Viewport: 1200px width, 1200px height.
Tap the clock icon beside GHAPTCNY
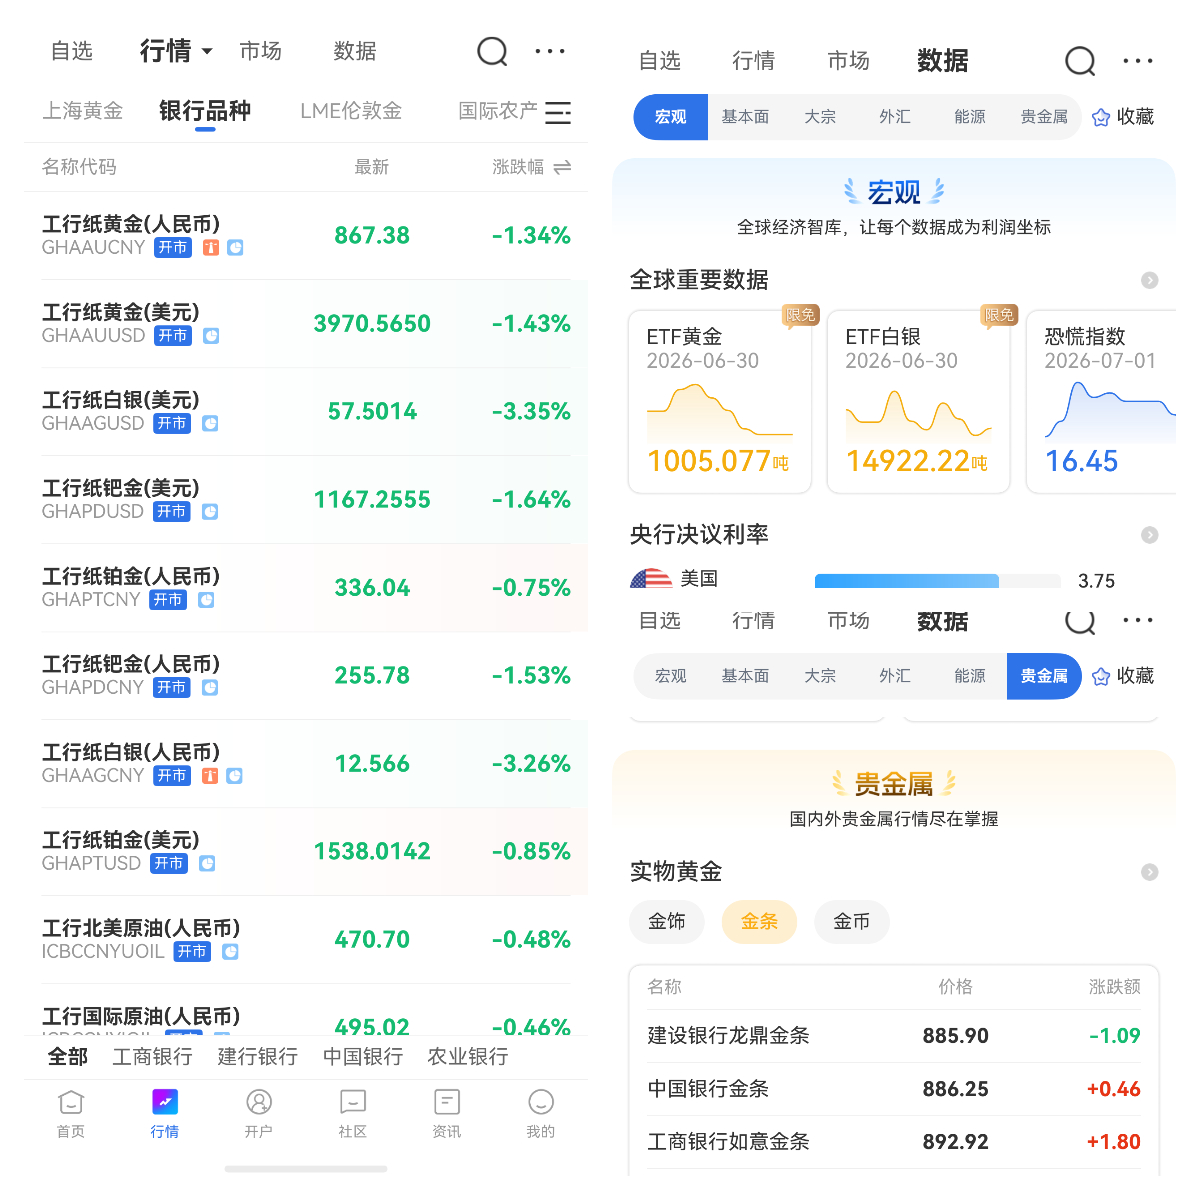click(206, 600)
